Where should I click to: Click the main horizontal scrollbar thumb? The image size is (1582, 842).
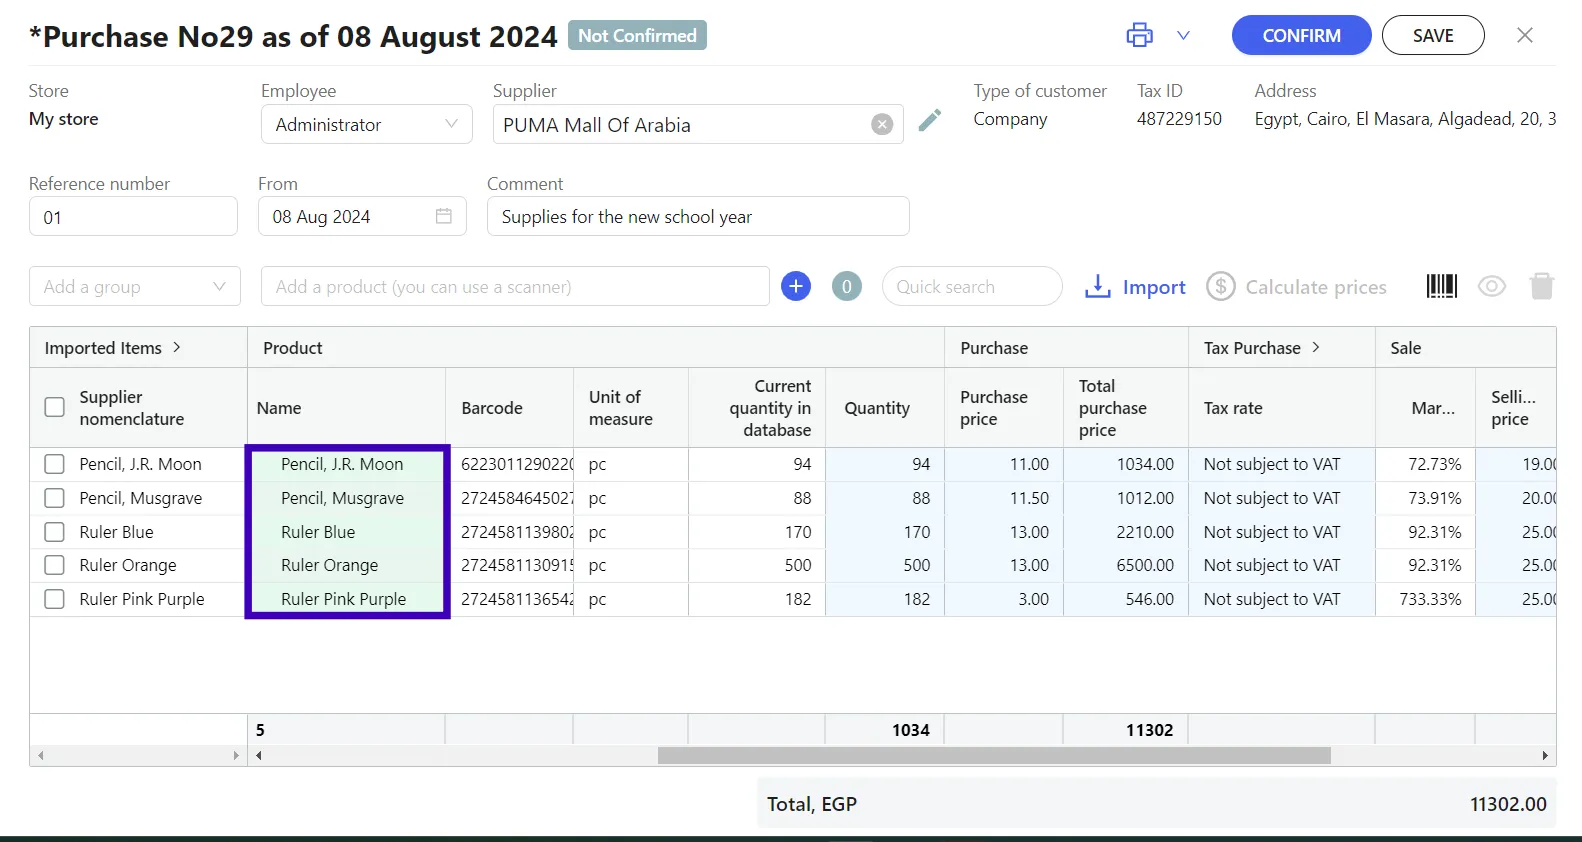coord(994,755)
